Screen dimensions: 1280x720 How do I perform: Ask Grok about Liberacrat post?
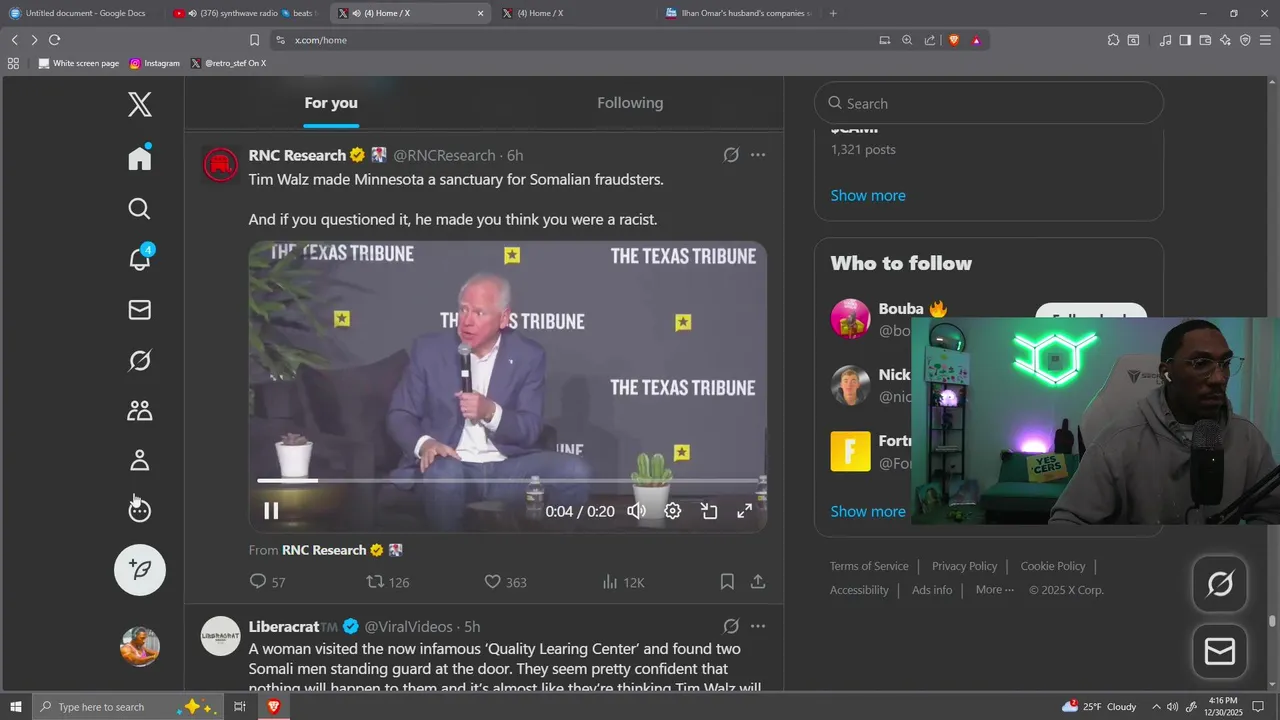(x=731, y=626)
